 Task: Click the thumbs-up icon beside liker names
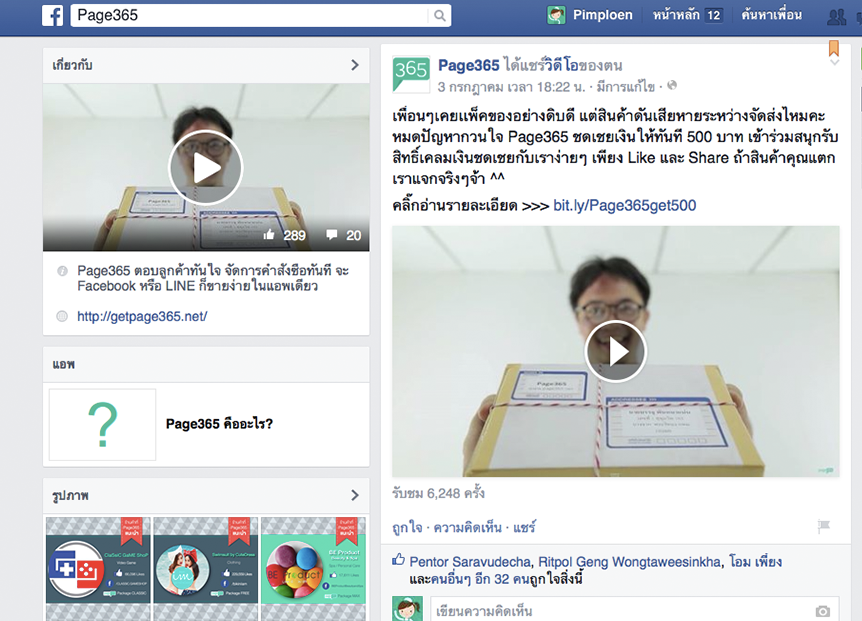pos(399,560)
